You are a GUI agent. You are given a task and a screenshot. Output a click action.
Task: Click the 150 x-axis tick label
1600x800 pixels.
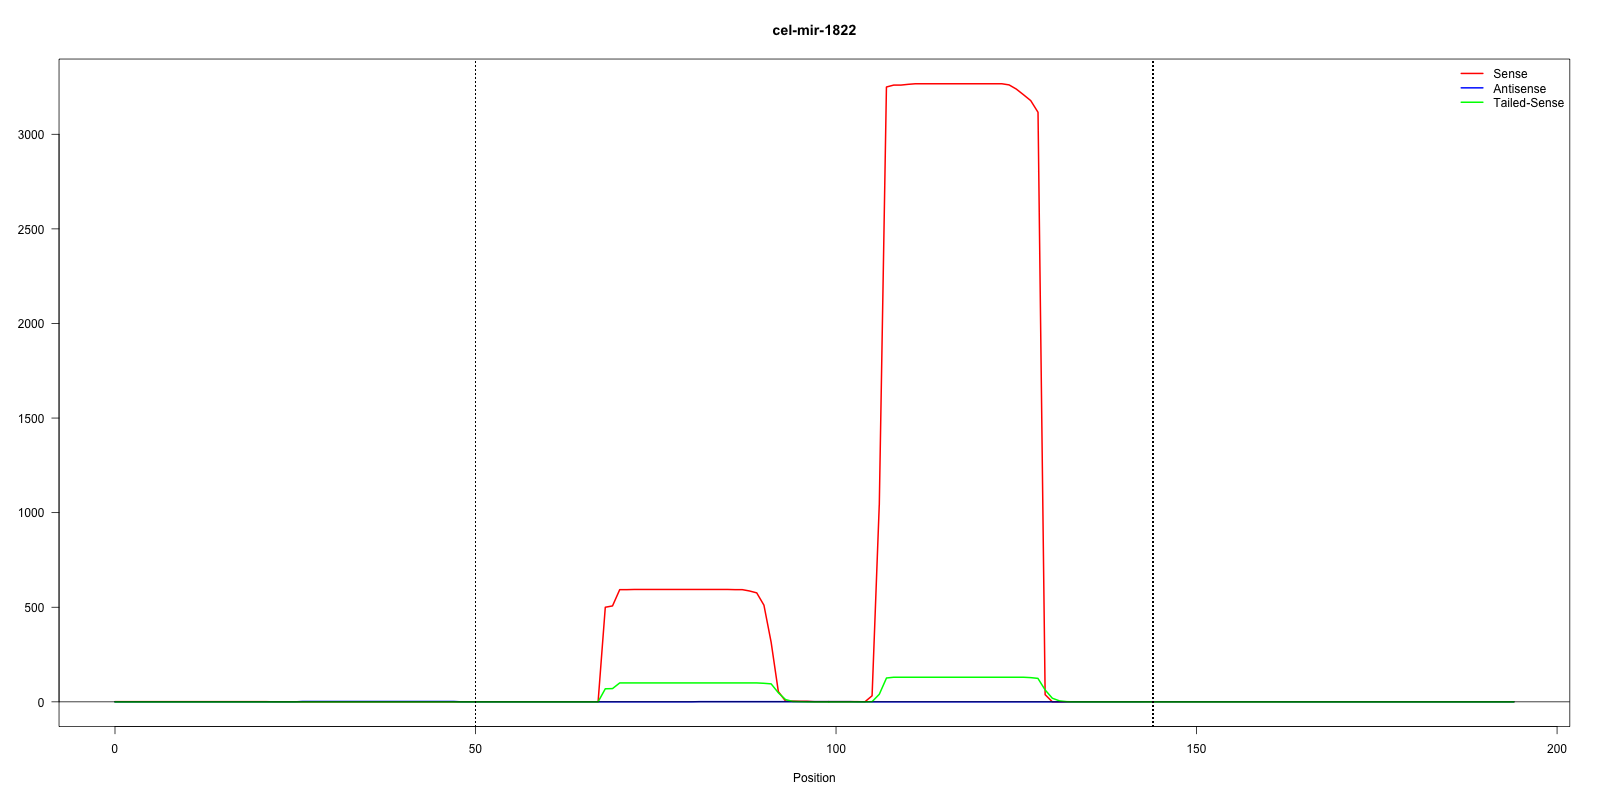point(1196,749)
